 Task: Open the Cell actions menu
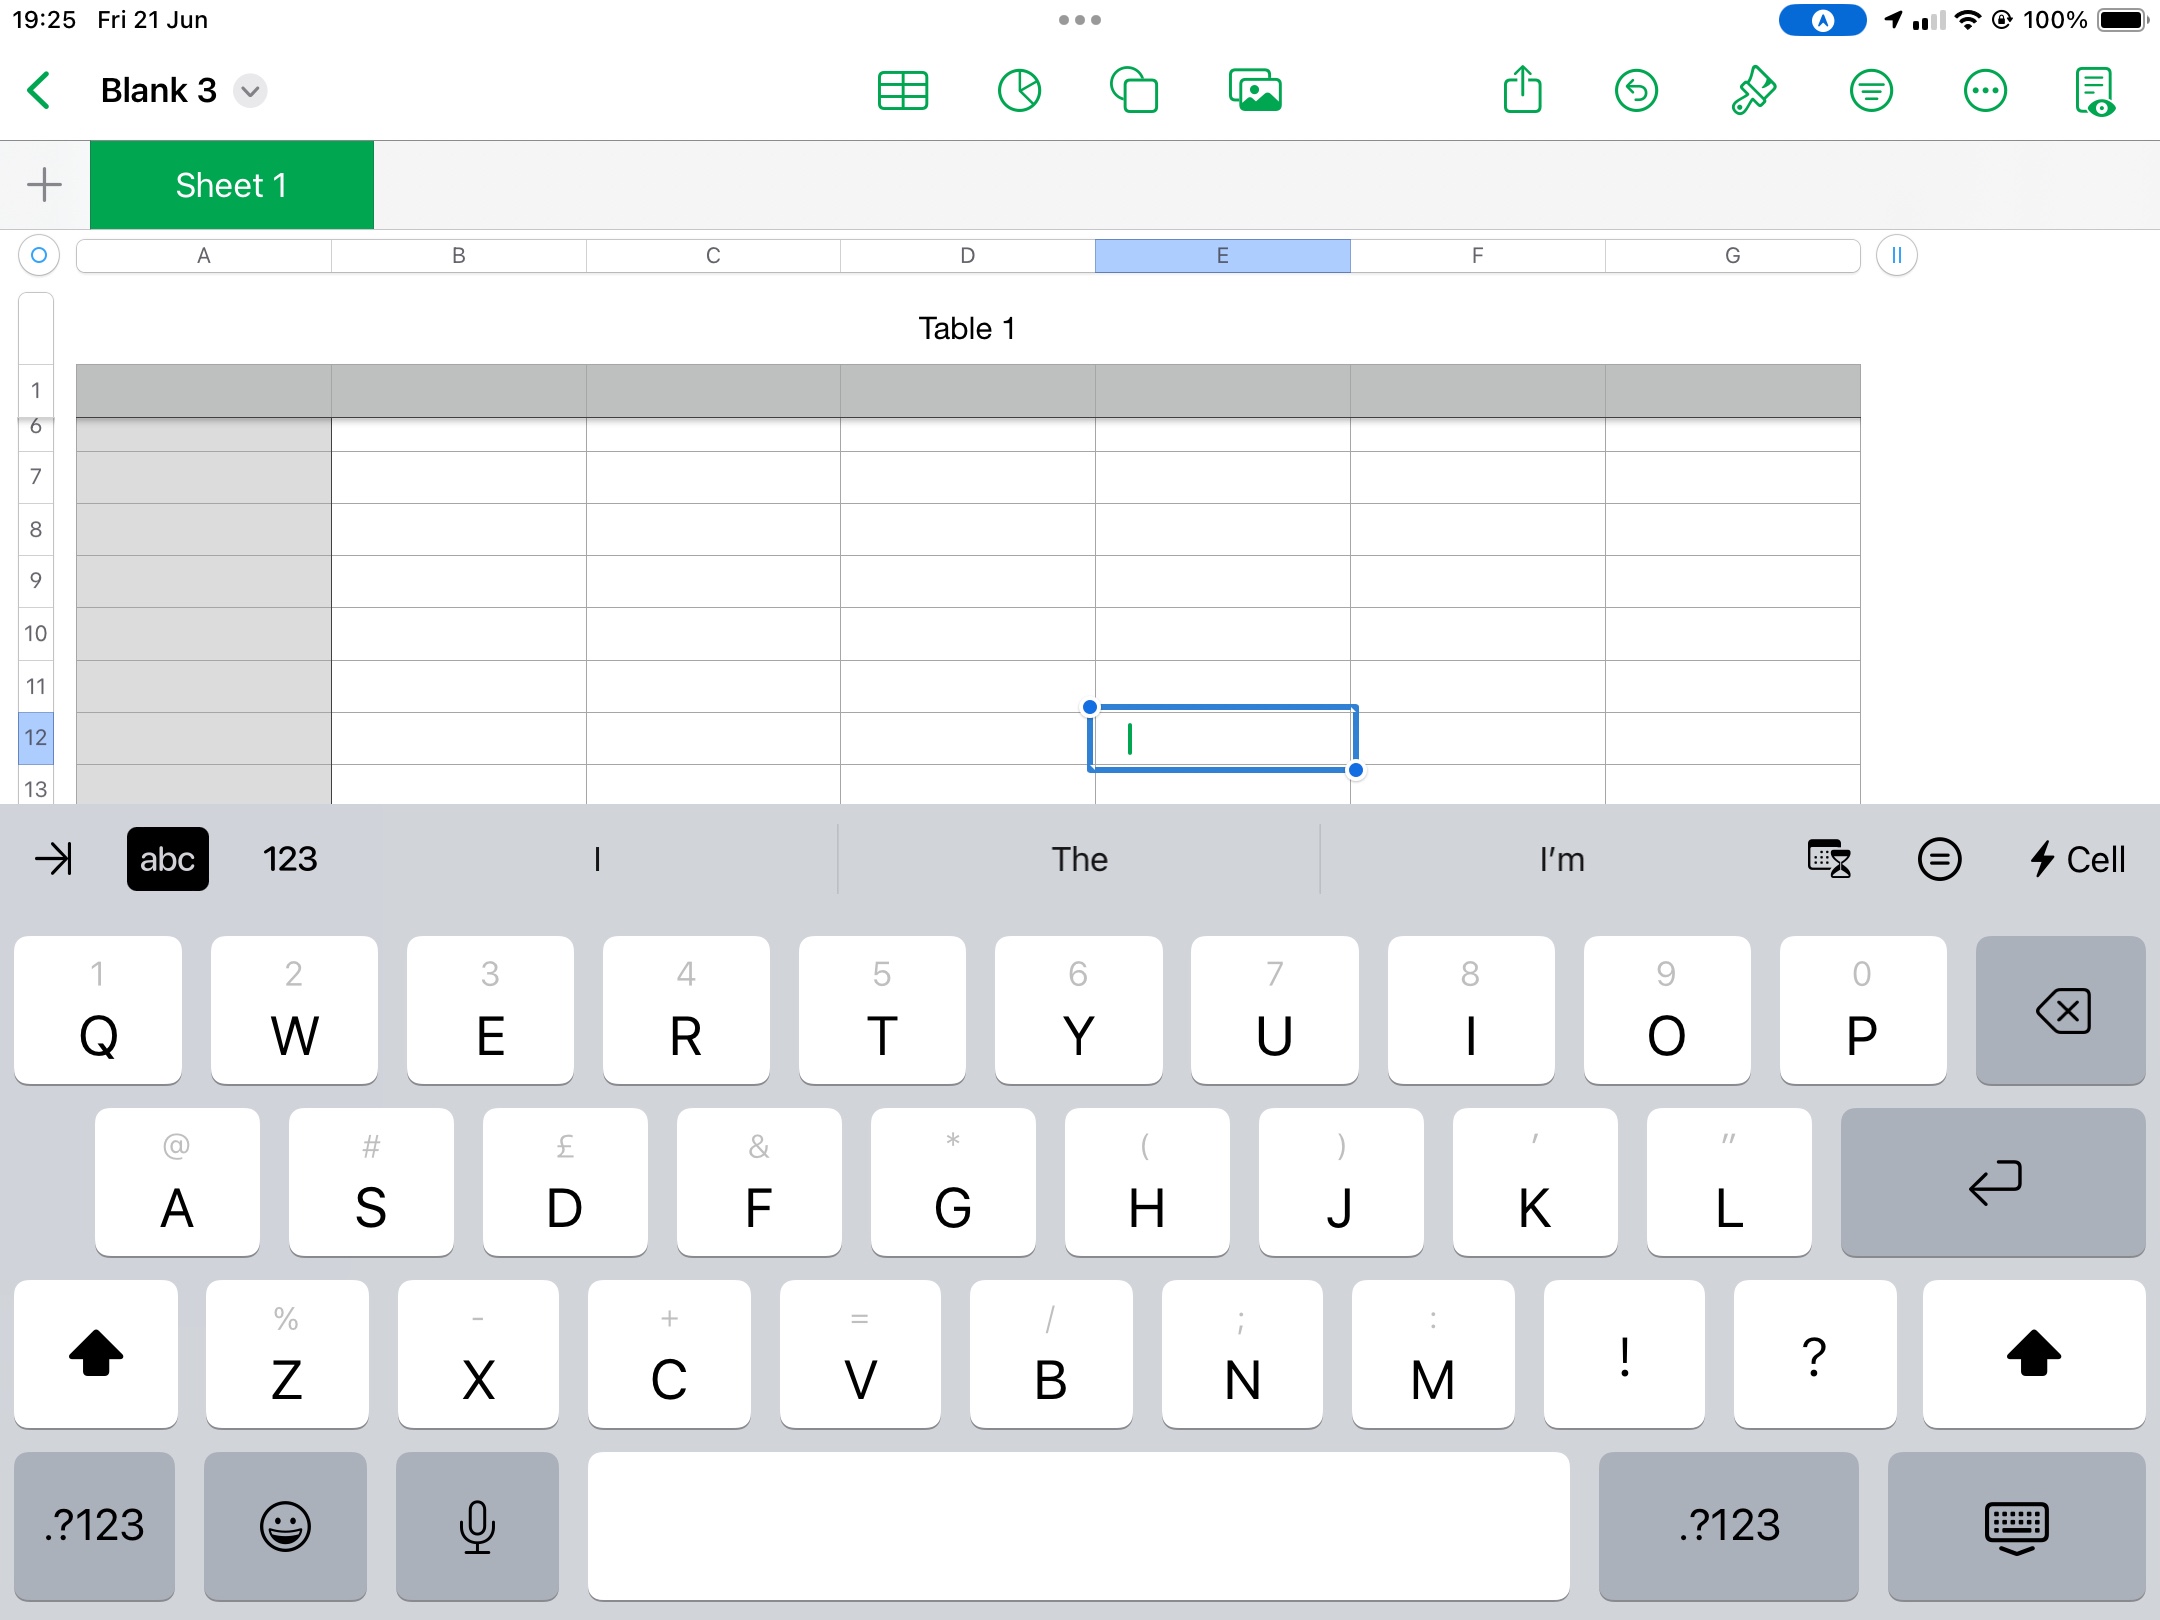tap(2077, 859)
